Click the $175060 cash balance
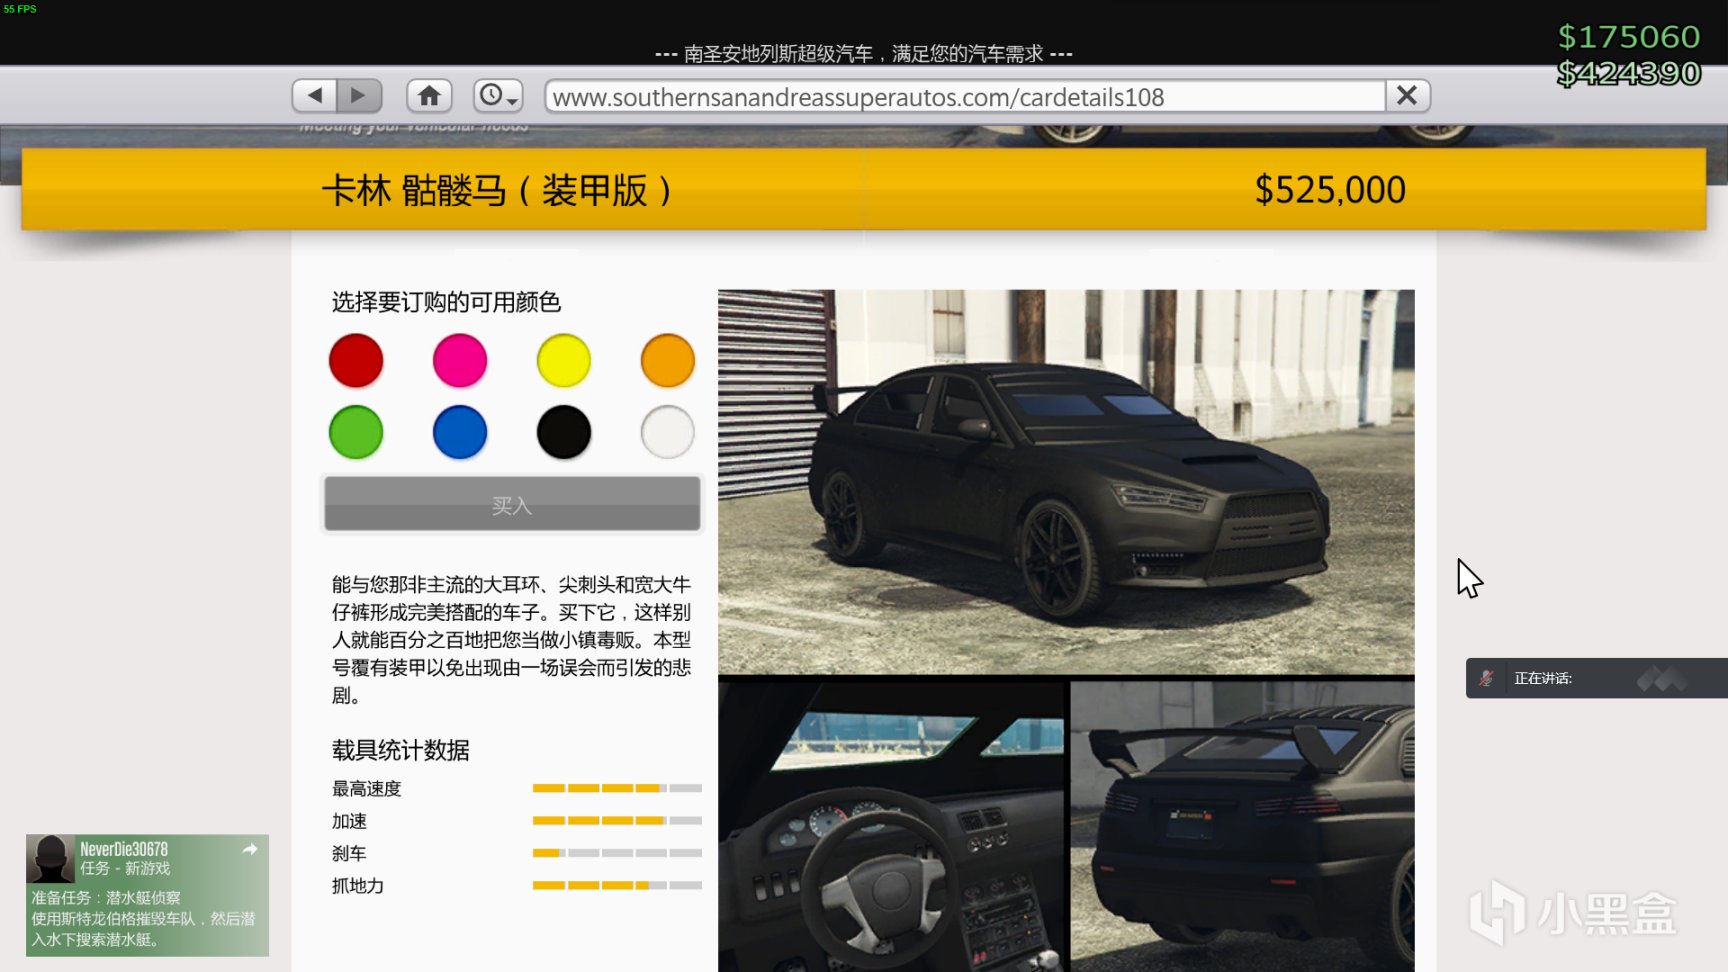The height and width of the screenshot is (972, 1728). pyautogui.click(x=1629, y=37)
